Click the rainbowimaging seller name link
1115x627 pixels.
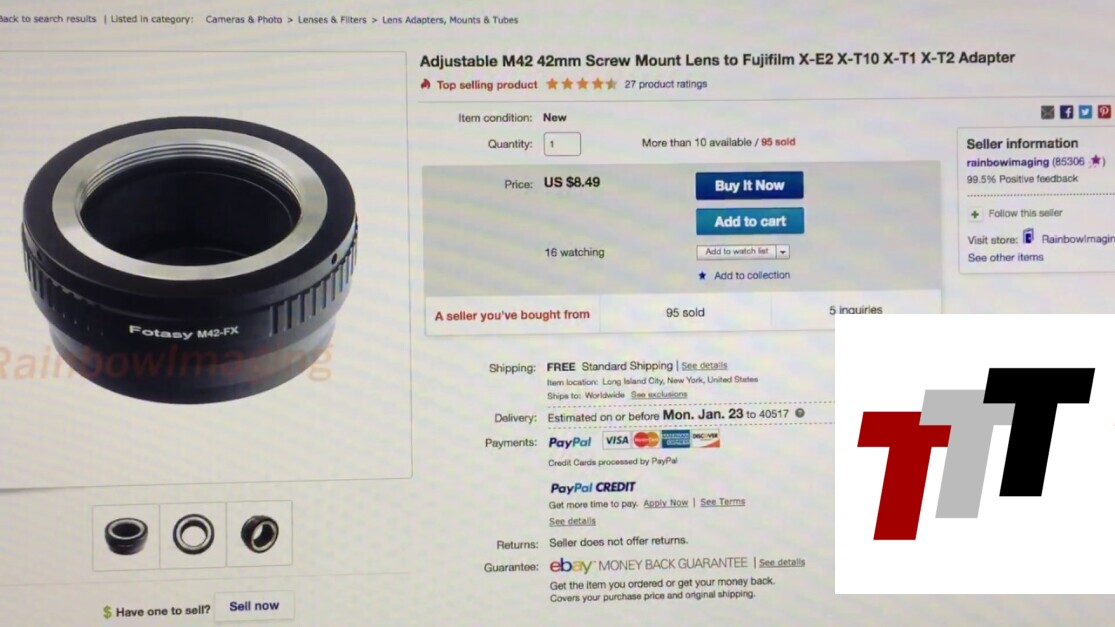[x=1007, y=162]
